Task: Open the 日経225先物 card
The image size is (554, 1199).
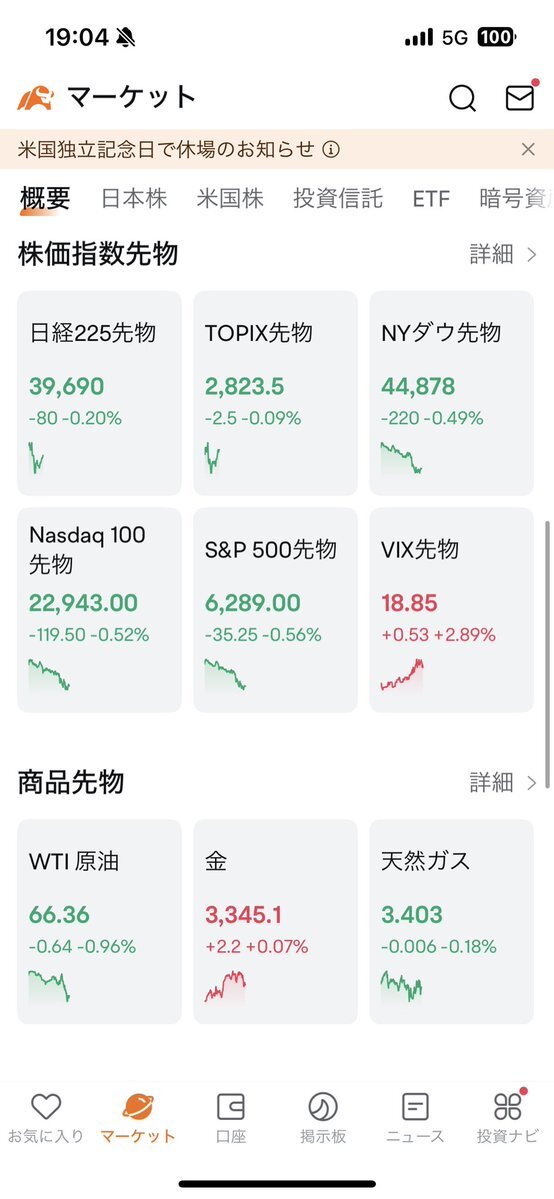Action: tap(99, 393)
